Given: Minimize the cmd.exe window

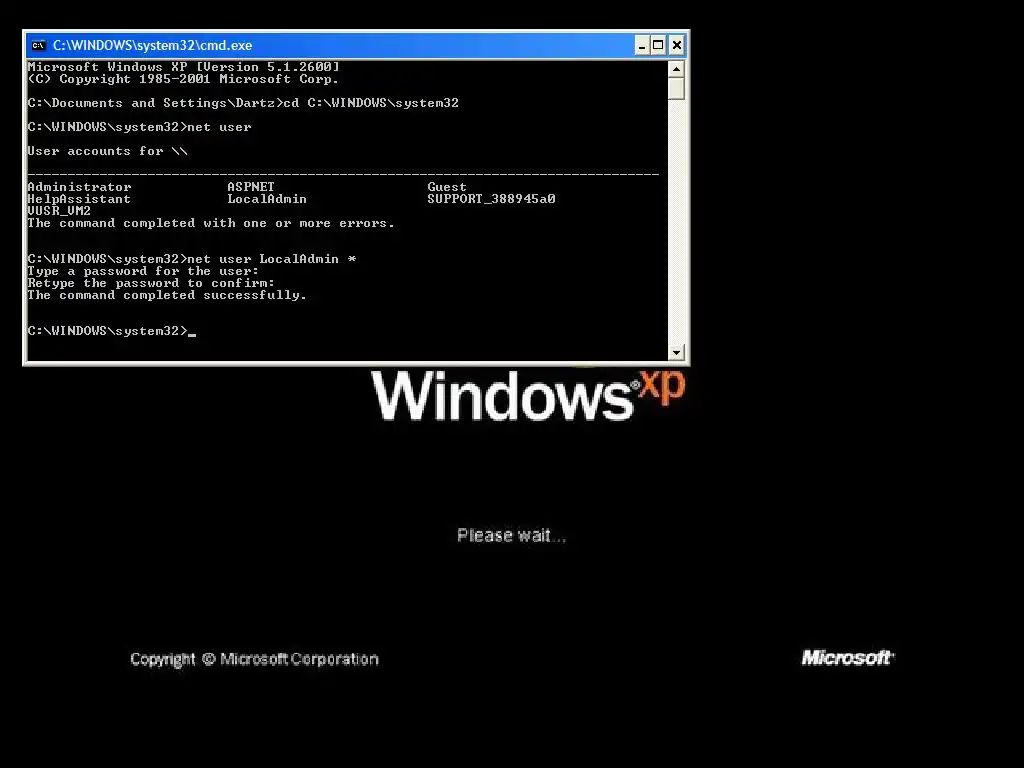Looking at the screenshot, I should pyautogui.click(x=642, y=46).
